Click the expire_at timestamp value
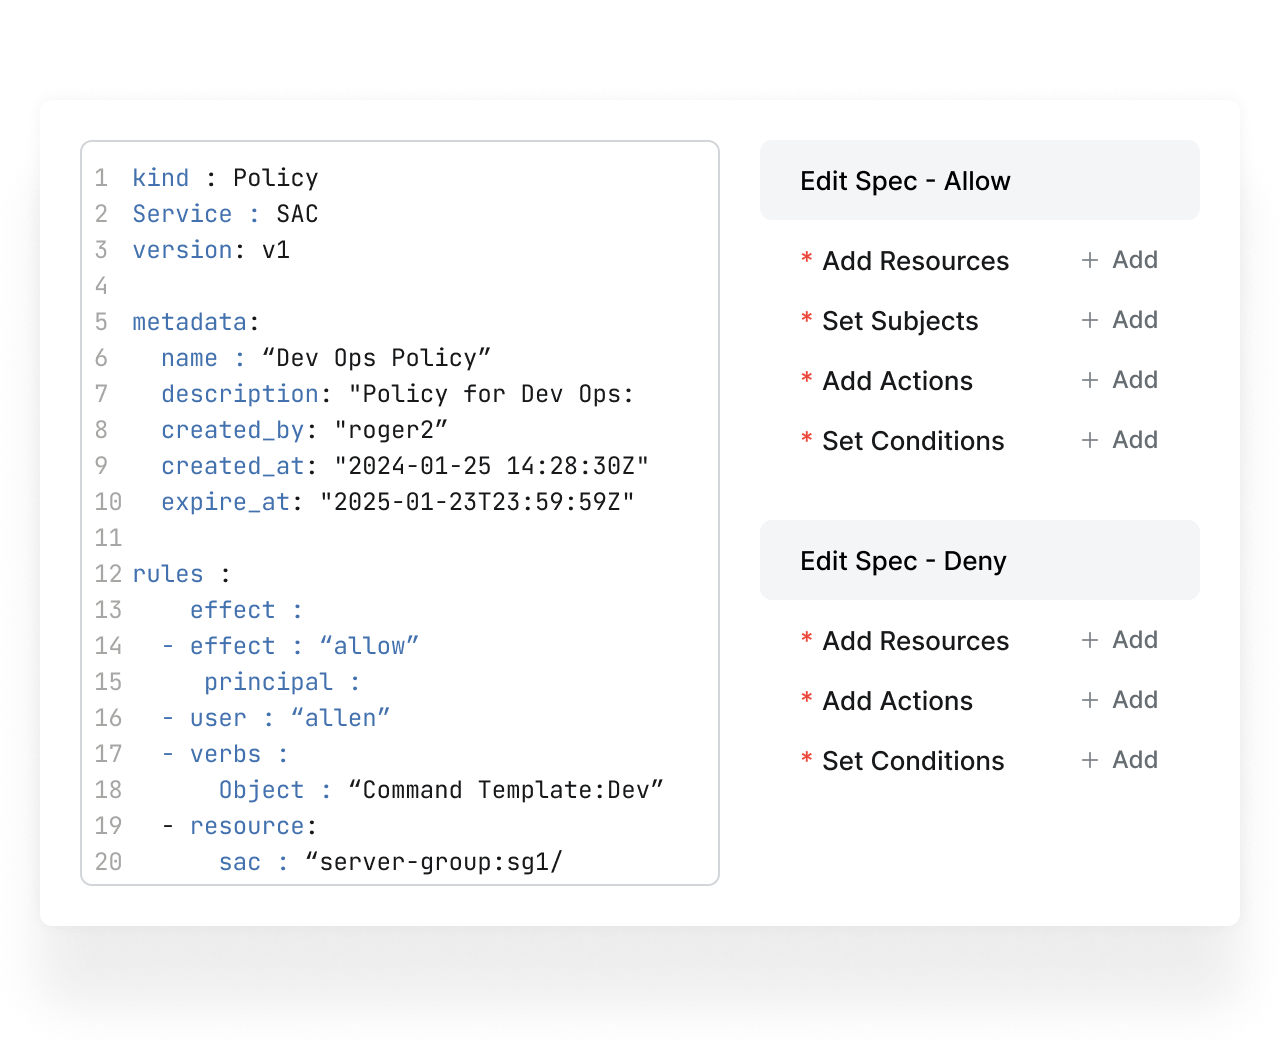The image size is (1280, 1040). tap(477, 502)
